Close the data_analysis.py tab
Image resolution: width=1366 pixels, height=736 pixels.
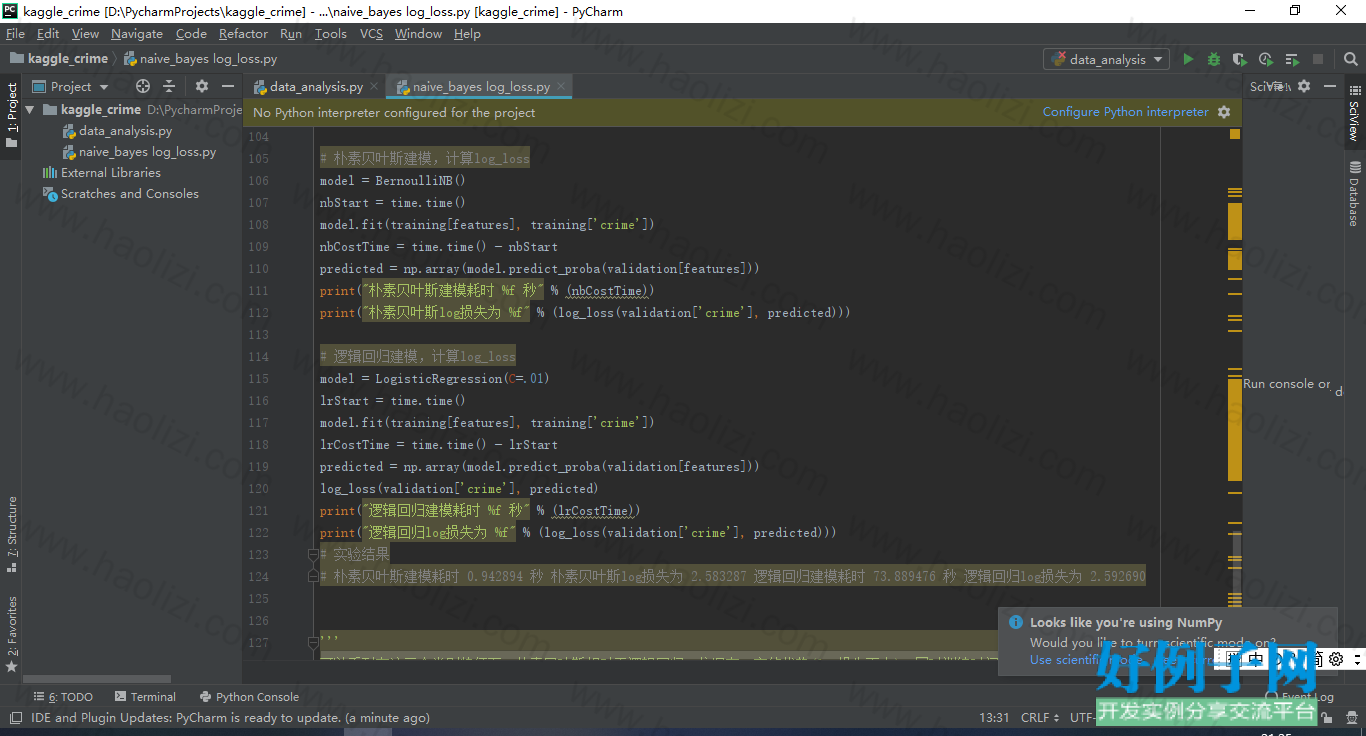point(374,87)
